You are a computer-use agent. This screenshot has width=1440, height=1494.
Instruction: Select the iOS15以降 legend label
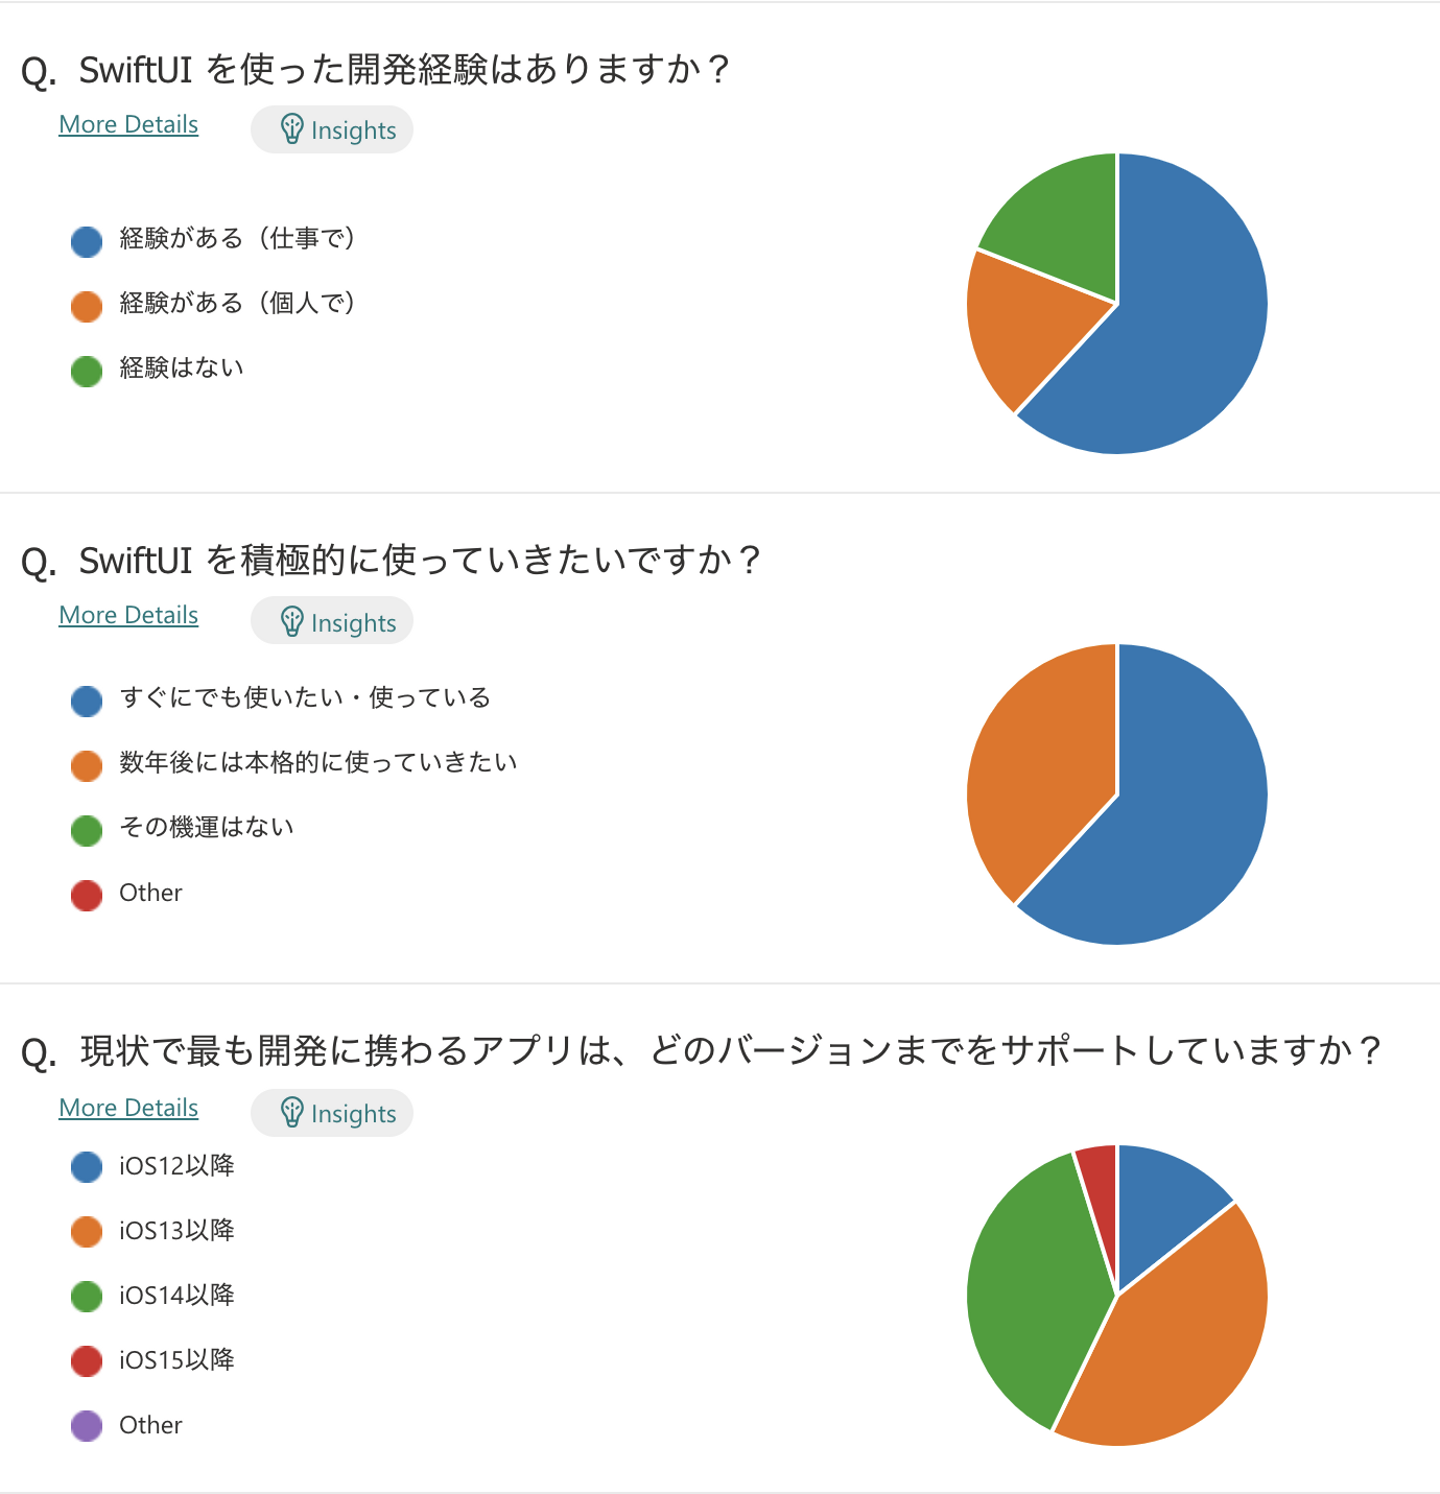[176, 1360]
